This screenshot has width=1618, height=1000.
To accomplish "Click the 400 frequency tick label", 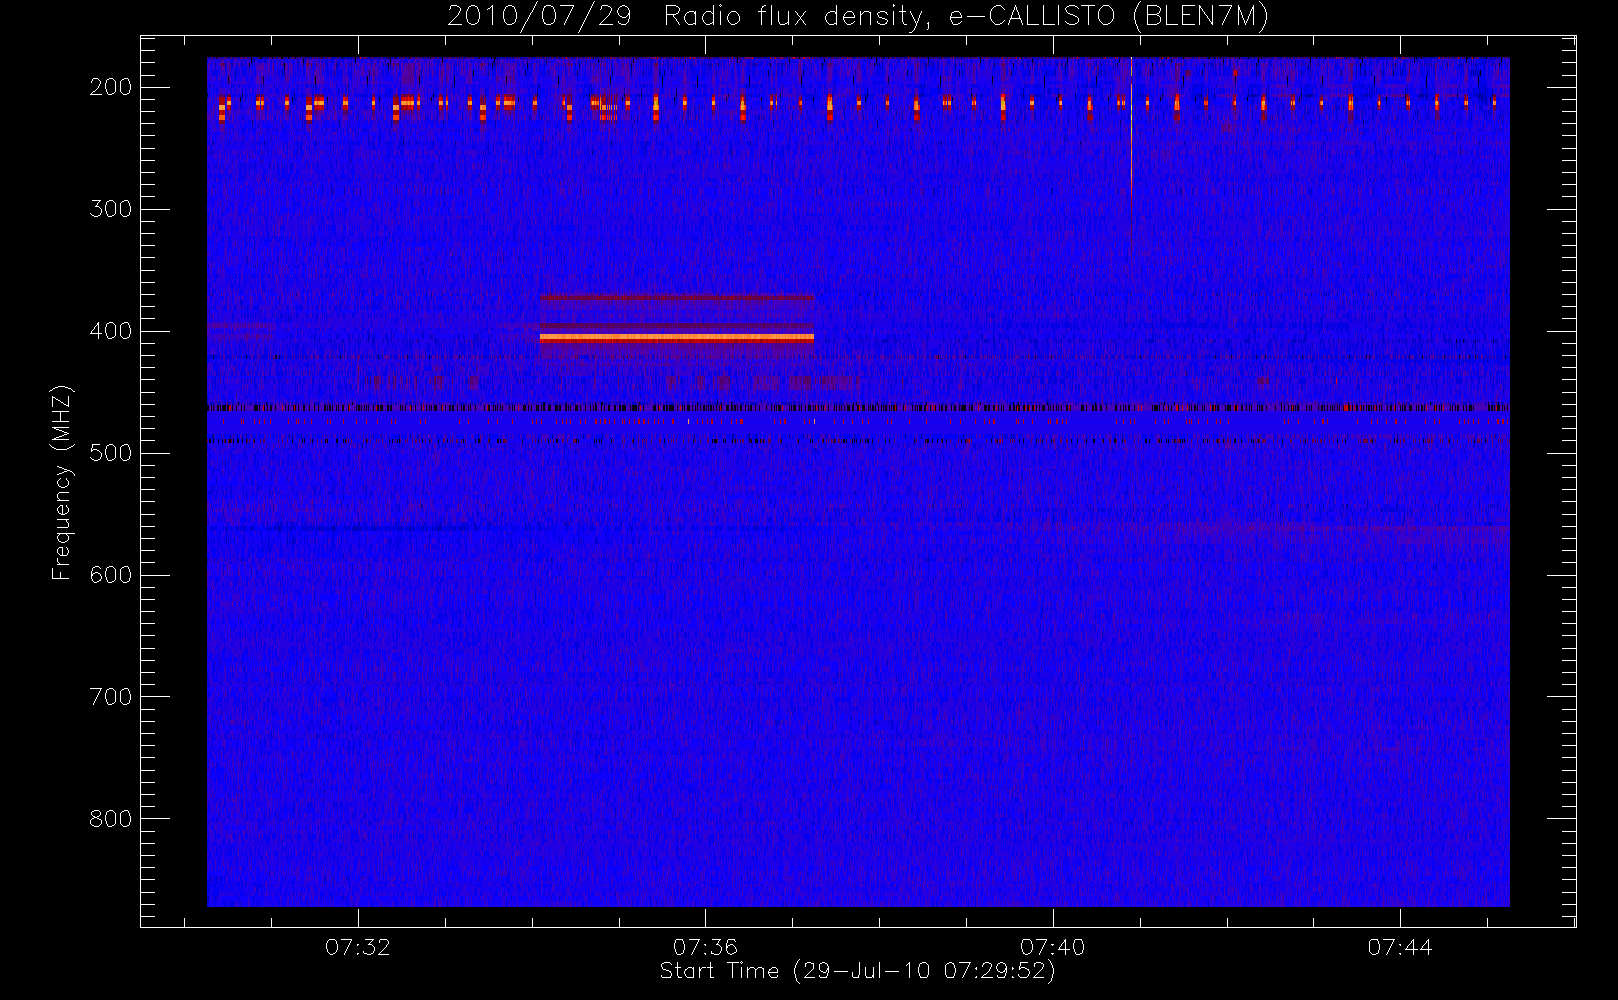I will click(111, 331).
